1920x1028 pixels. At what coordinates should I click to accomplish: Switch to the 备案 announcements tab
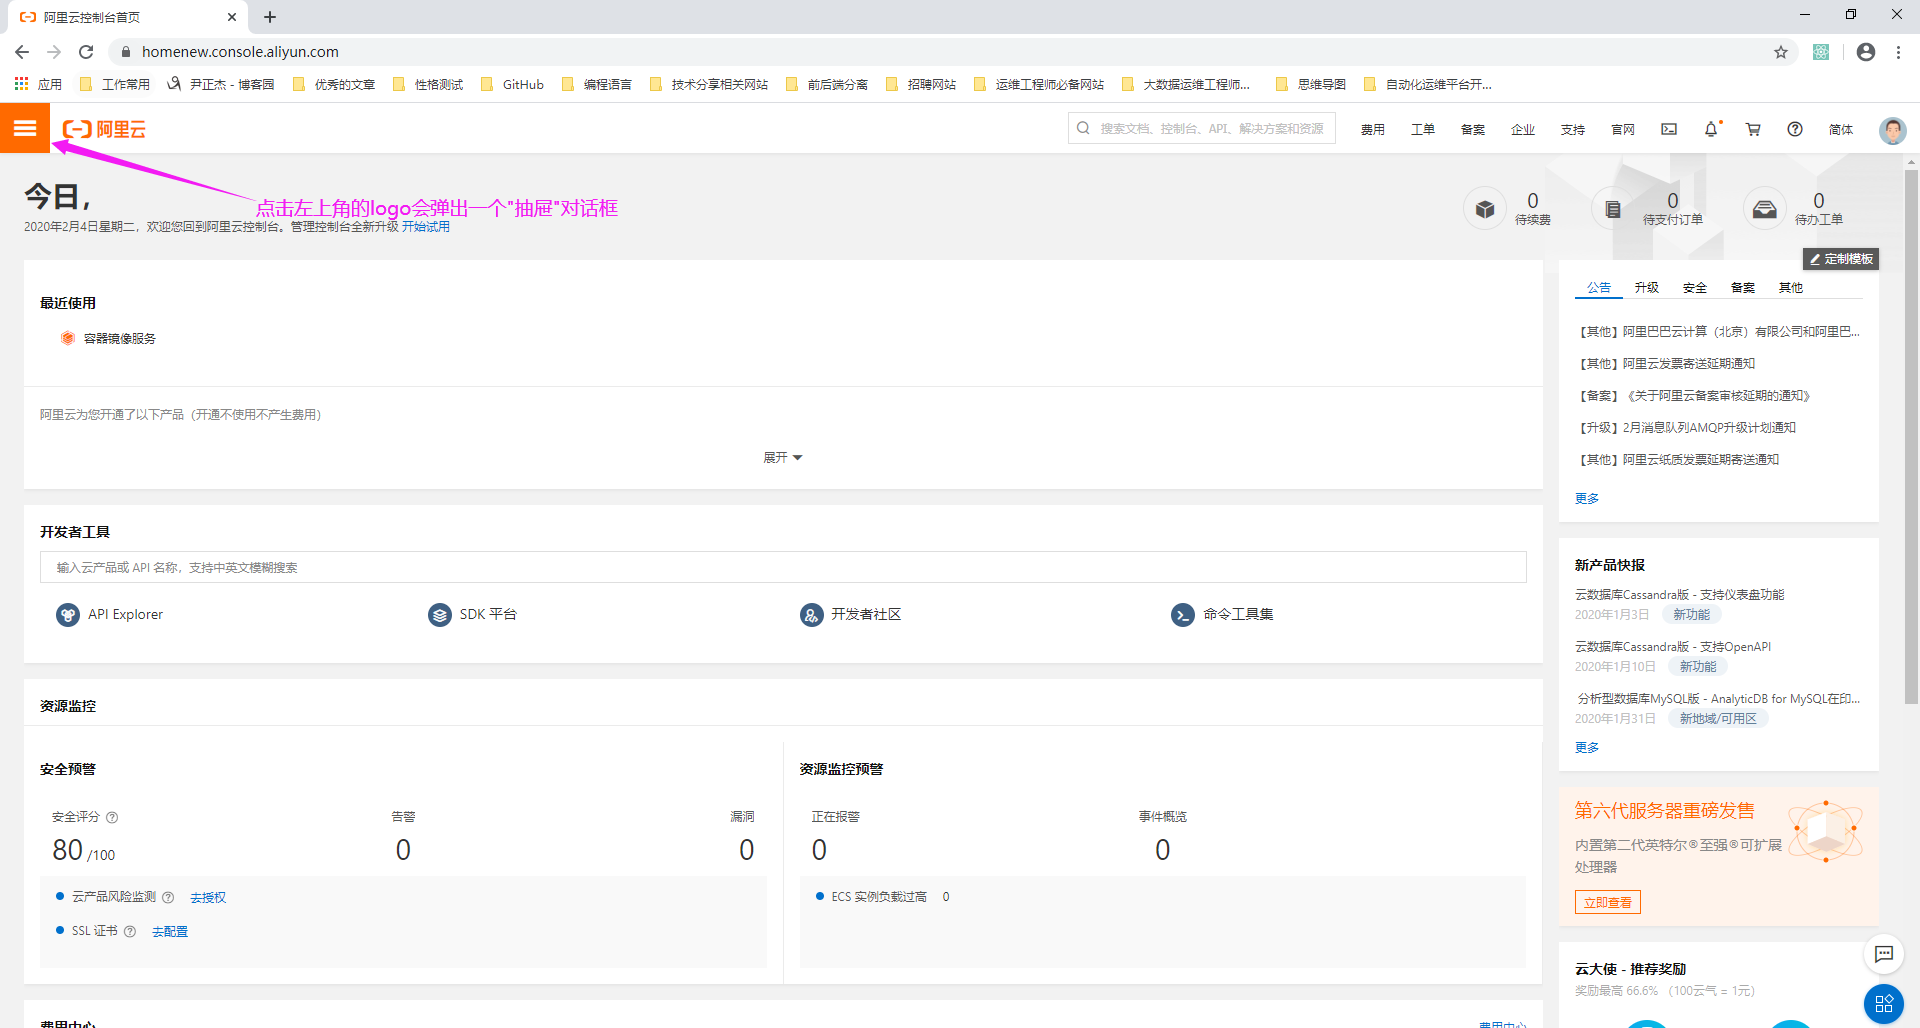[1743, 288]
